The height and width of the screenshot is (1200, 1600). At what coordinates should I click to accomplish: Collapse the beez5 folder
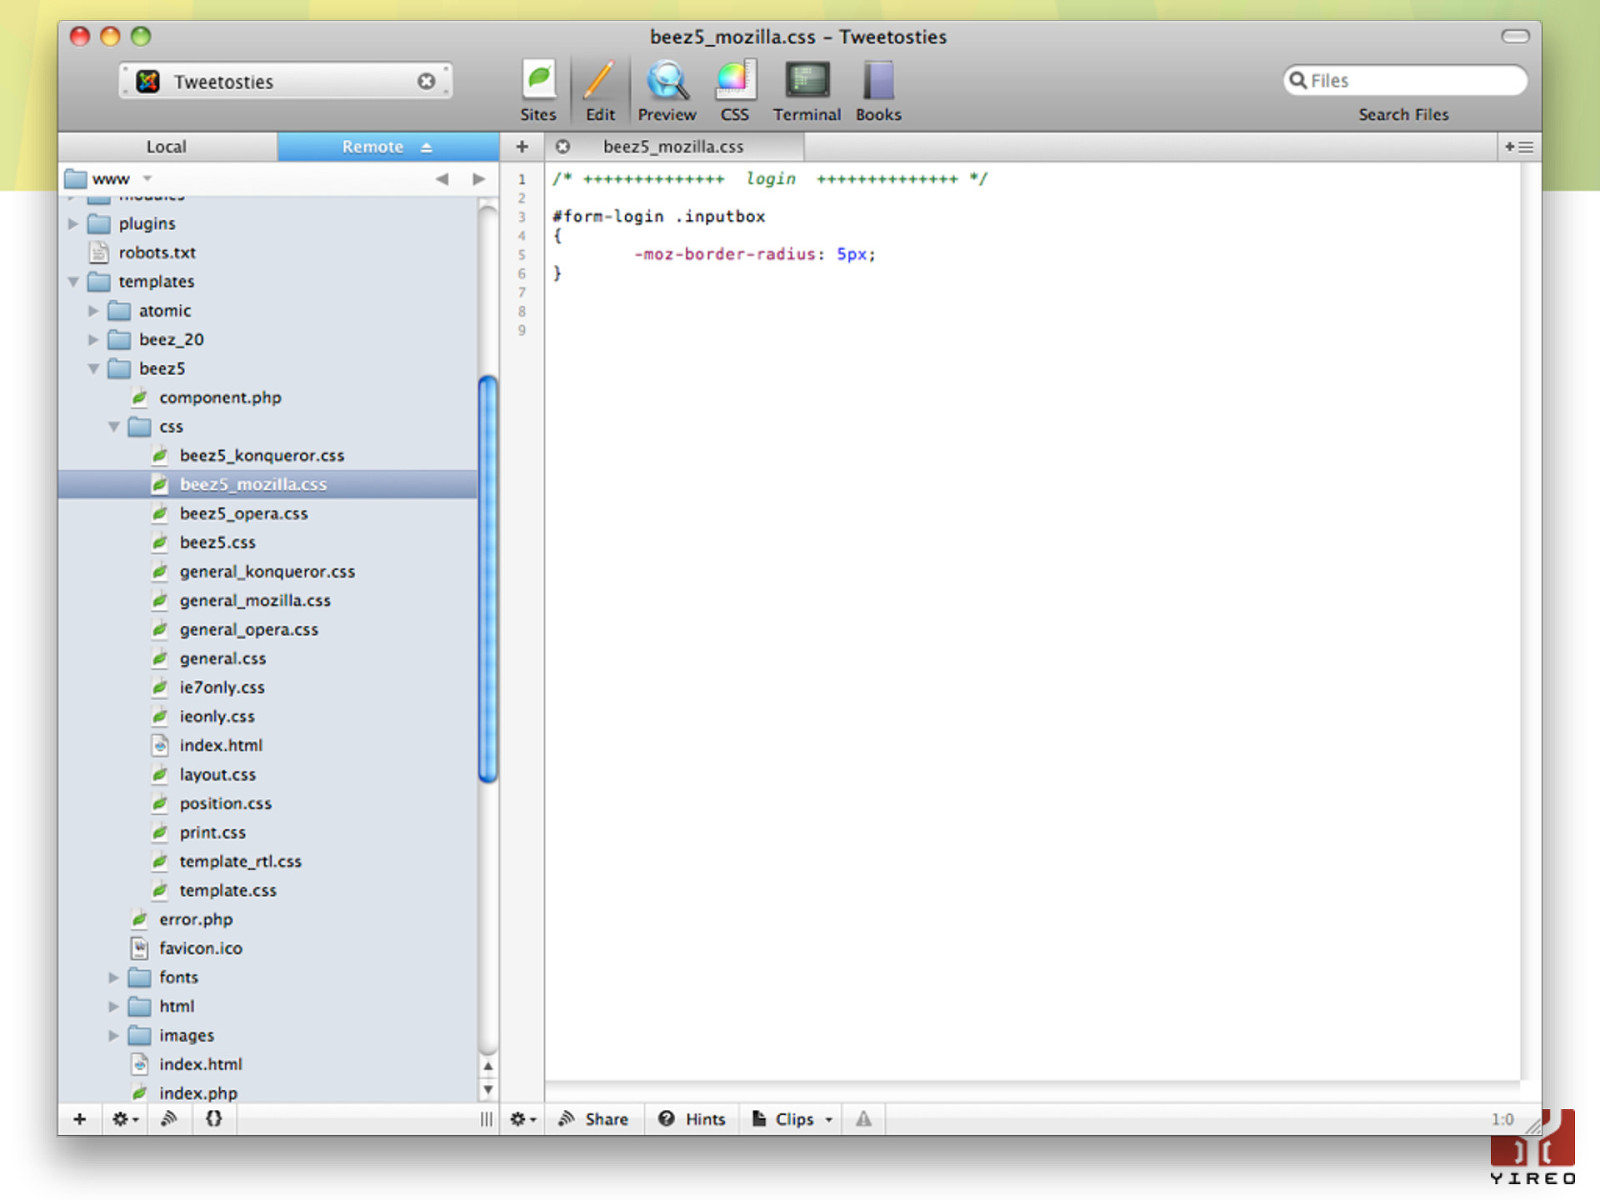93,369
